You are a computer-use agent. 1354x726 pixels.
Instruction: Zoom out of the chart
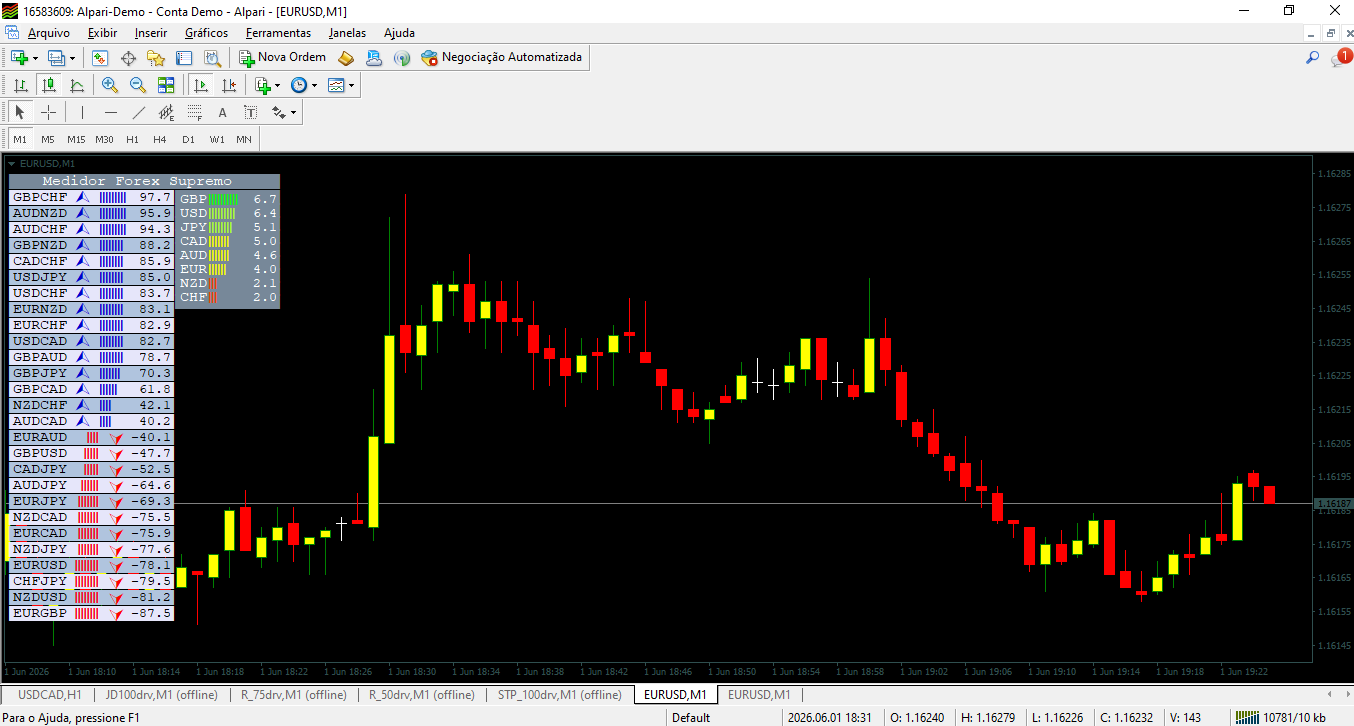138,86
